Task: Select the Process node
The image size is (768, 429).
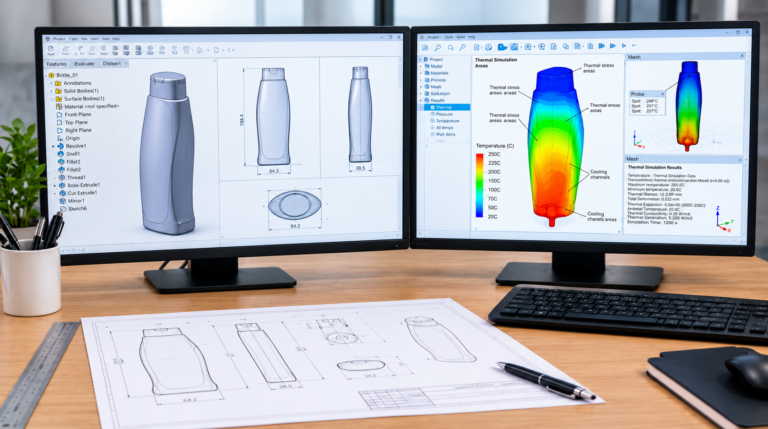Action: (x=435, y=80)
